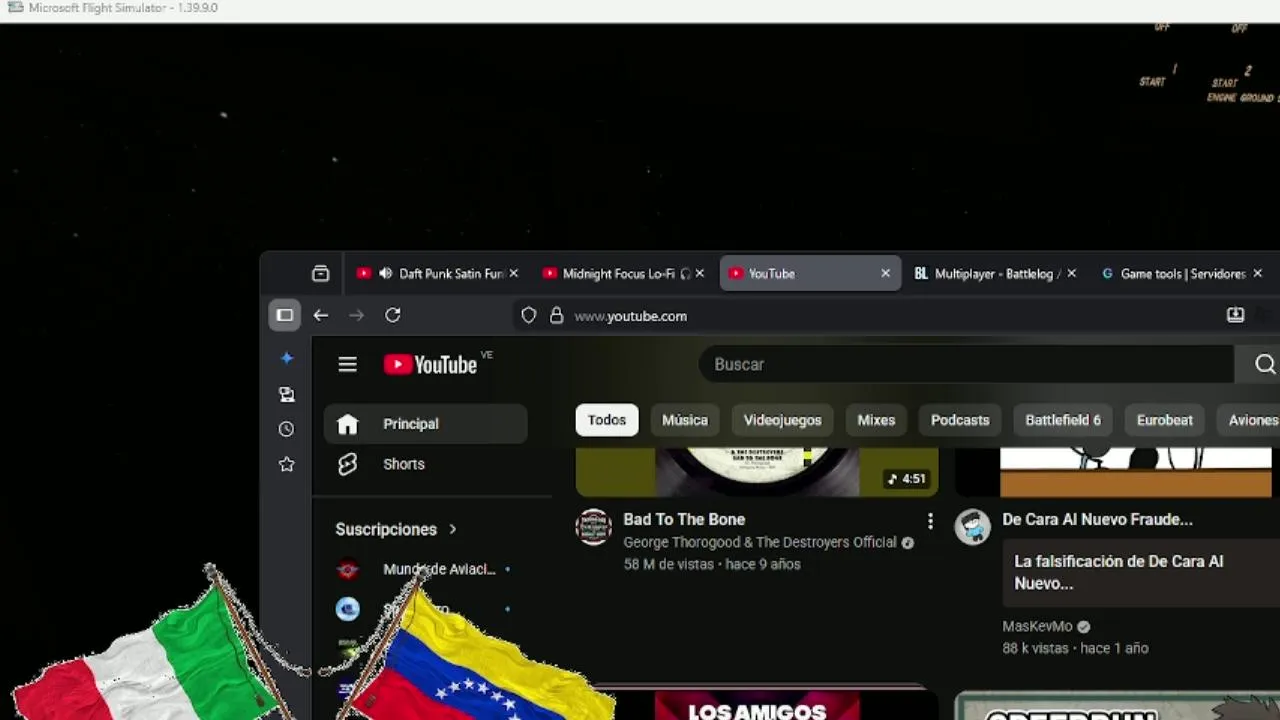Viewport: 1280px width, 720px height.
Task: Go back with the browser arrow
Action: pos(320,315)
